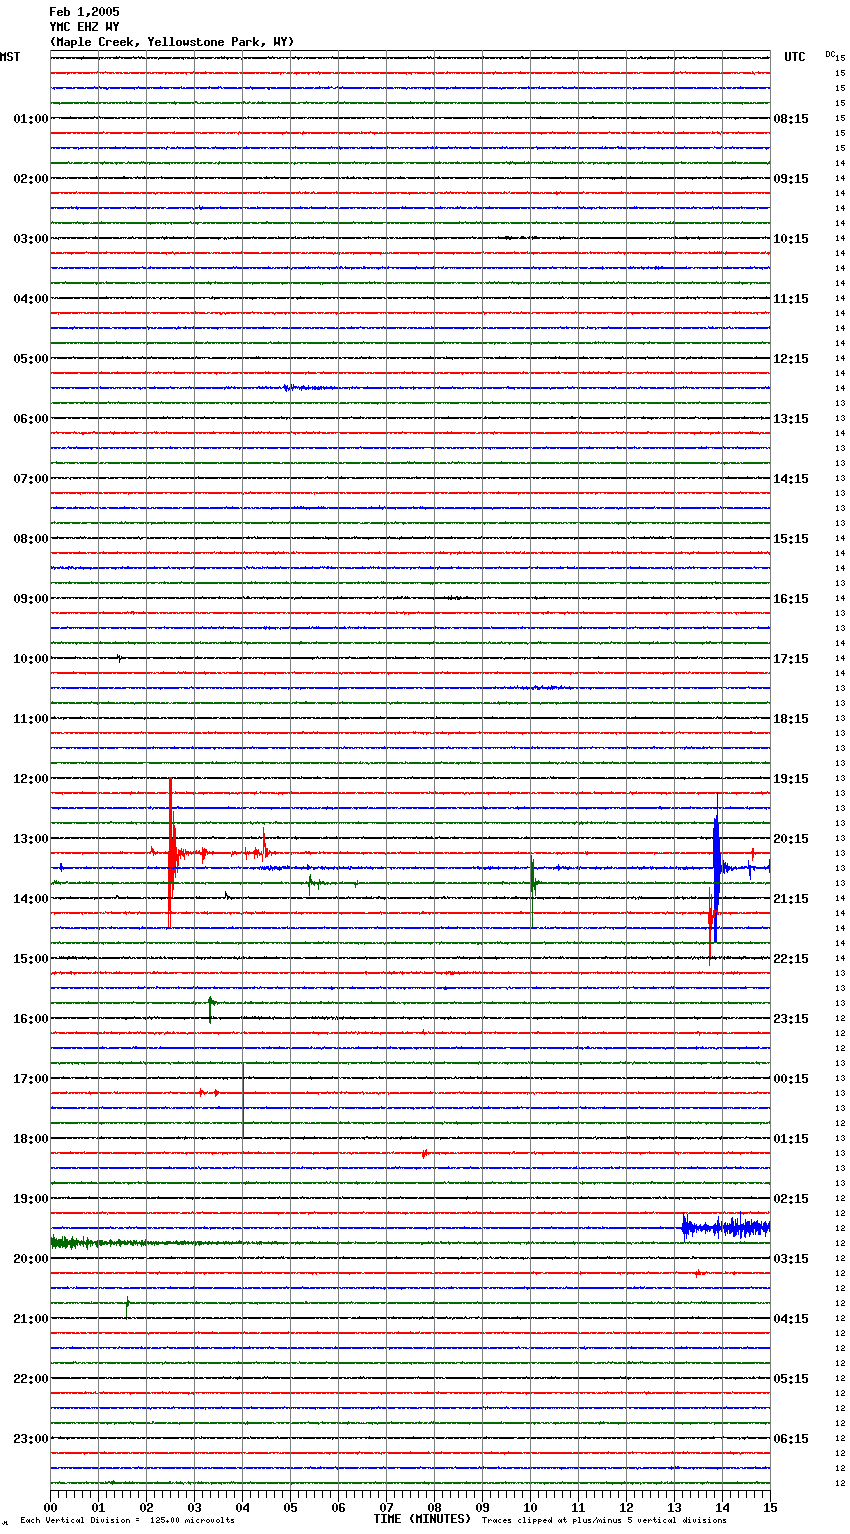Click the 00:15 UTC time label

pyautogui.click(x=791, y=1079)
